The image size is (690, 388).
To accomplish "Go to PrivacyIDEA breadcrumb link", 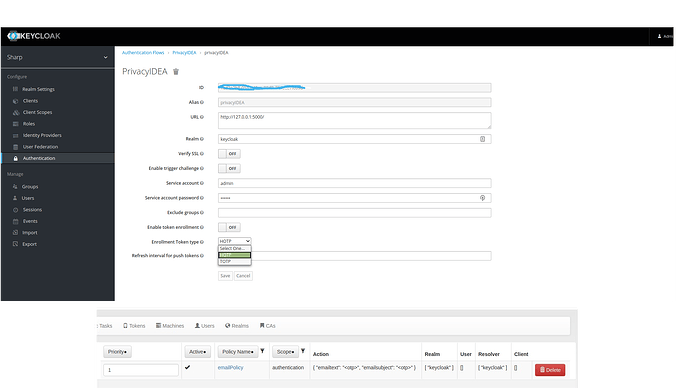I will tap(184, 53).
